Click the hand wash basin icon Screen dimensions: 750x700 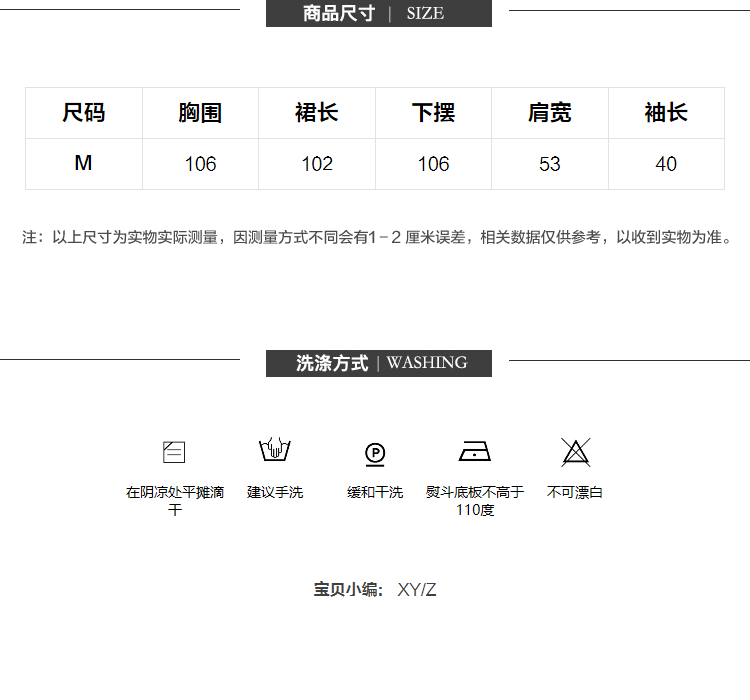pos(275,451)
